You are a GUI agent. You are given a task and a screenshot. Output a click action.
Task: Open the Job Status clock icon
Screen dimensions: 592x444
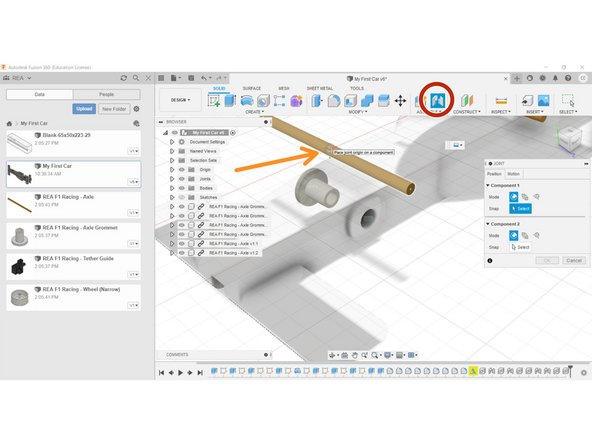tap(543, 78)
